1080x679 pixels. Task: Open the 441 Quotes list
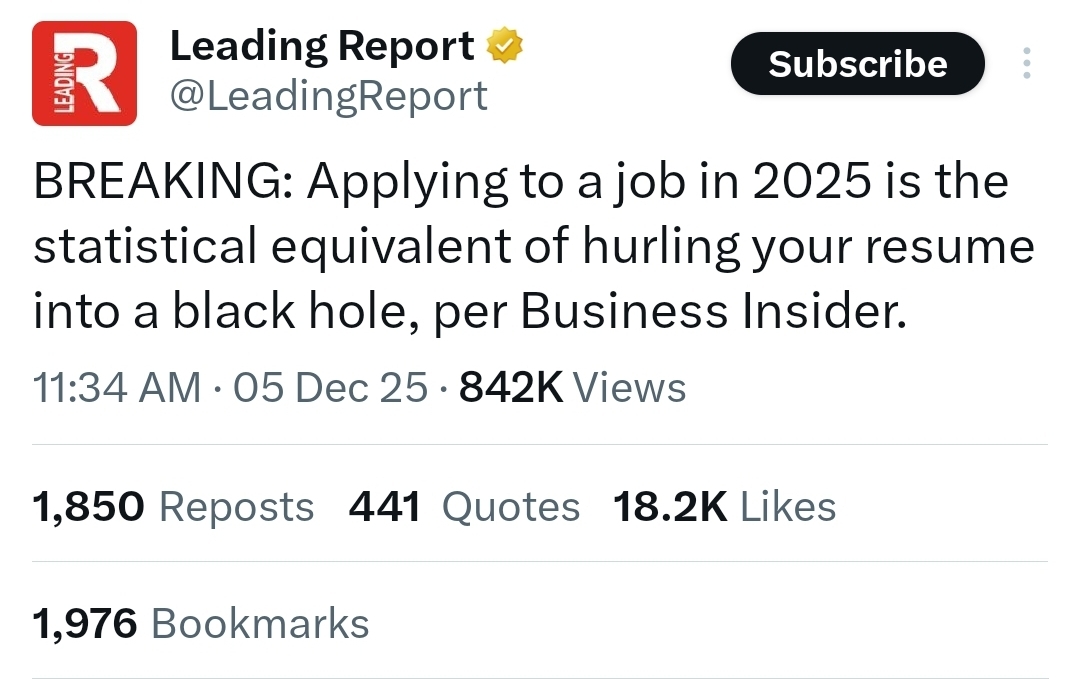click(x=464, y=507)
